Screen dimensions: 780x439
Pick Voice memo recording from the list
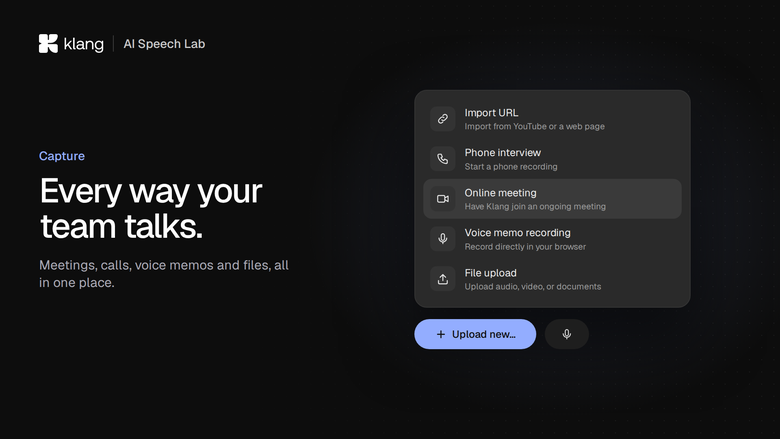pos(552,239)
